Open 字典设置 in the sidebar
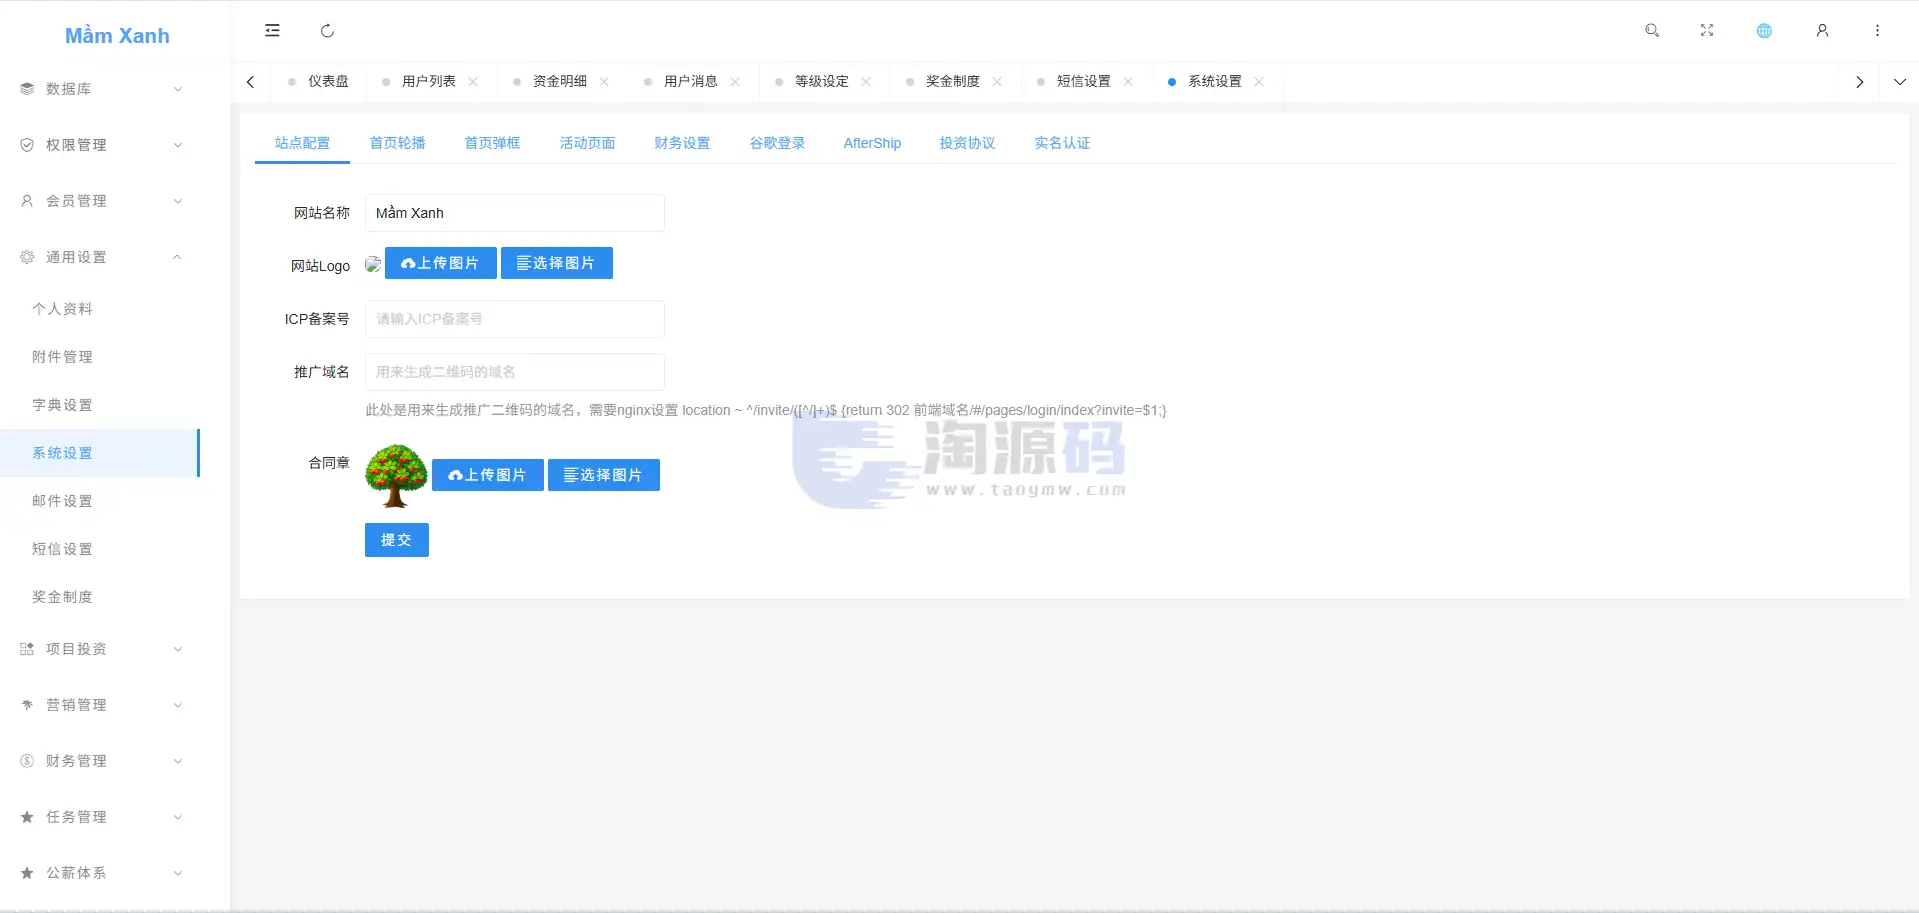Screen dimensions: 1919x913 pyautogui.click(x=100, y=405)
